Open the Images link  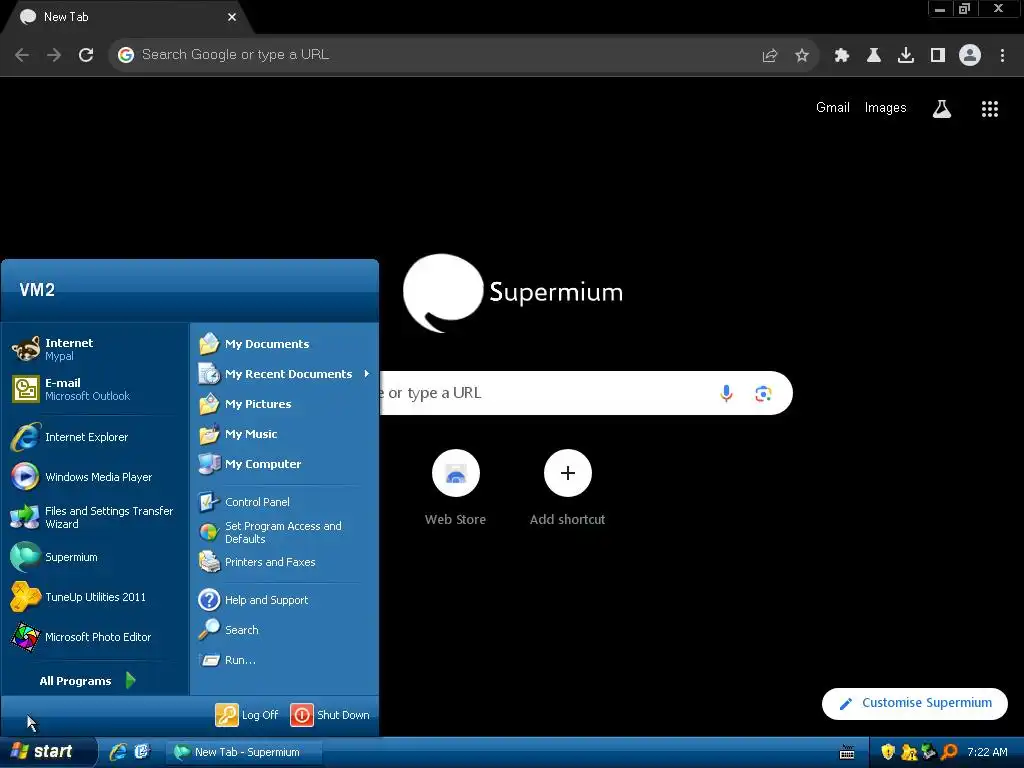click(886, 108)
